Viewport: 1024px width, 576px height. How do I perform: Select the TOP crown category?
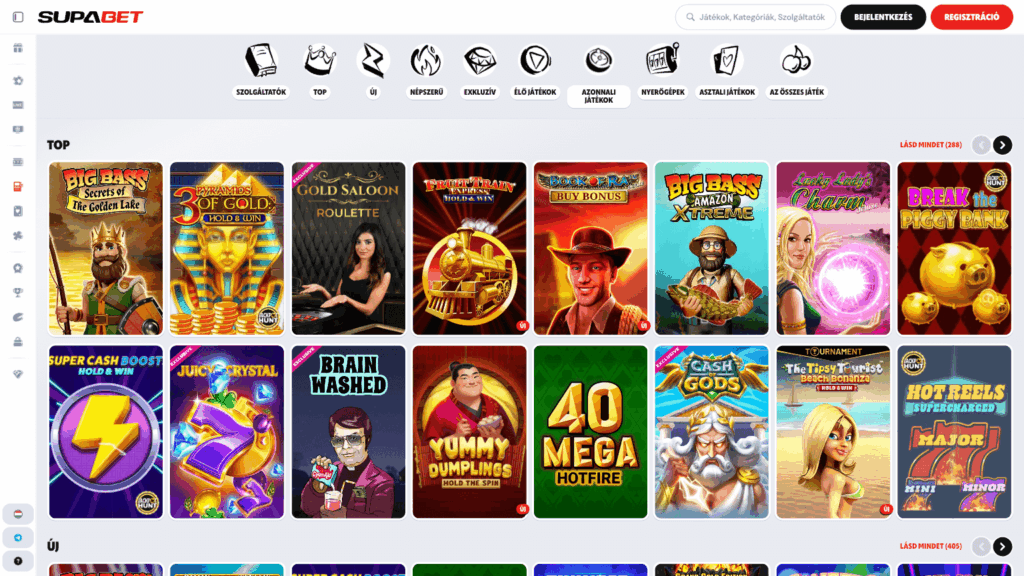(x=320, y=71)
